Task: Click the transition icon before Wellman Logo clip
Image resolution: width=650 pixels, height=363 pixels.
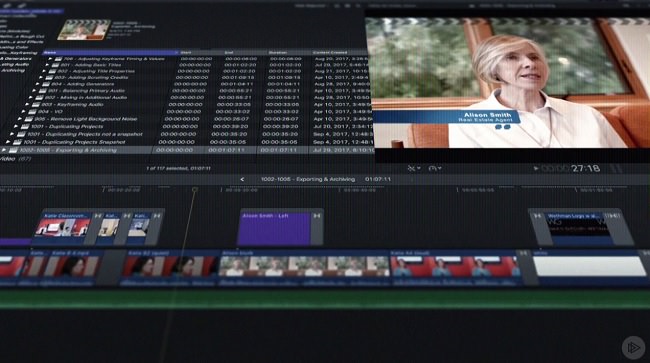Action: (x=537, y=216)
